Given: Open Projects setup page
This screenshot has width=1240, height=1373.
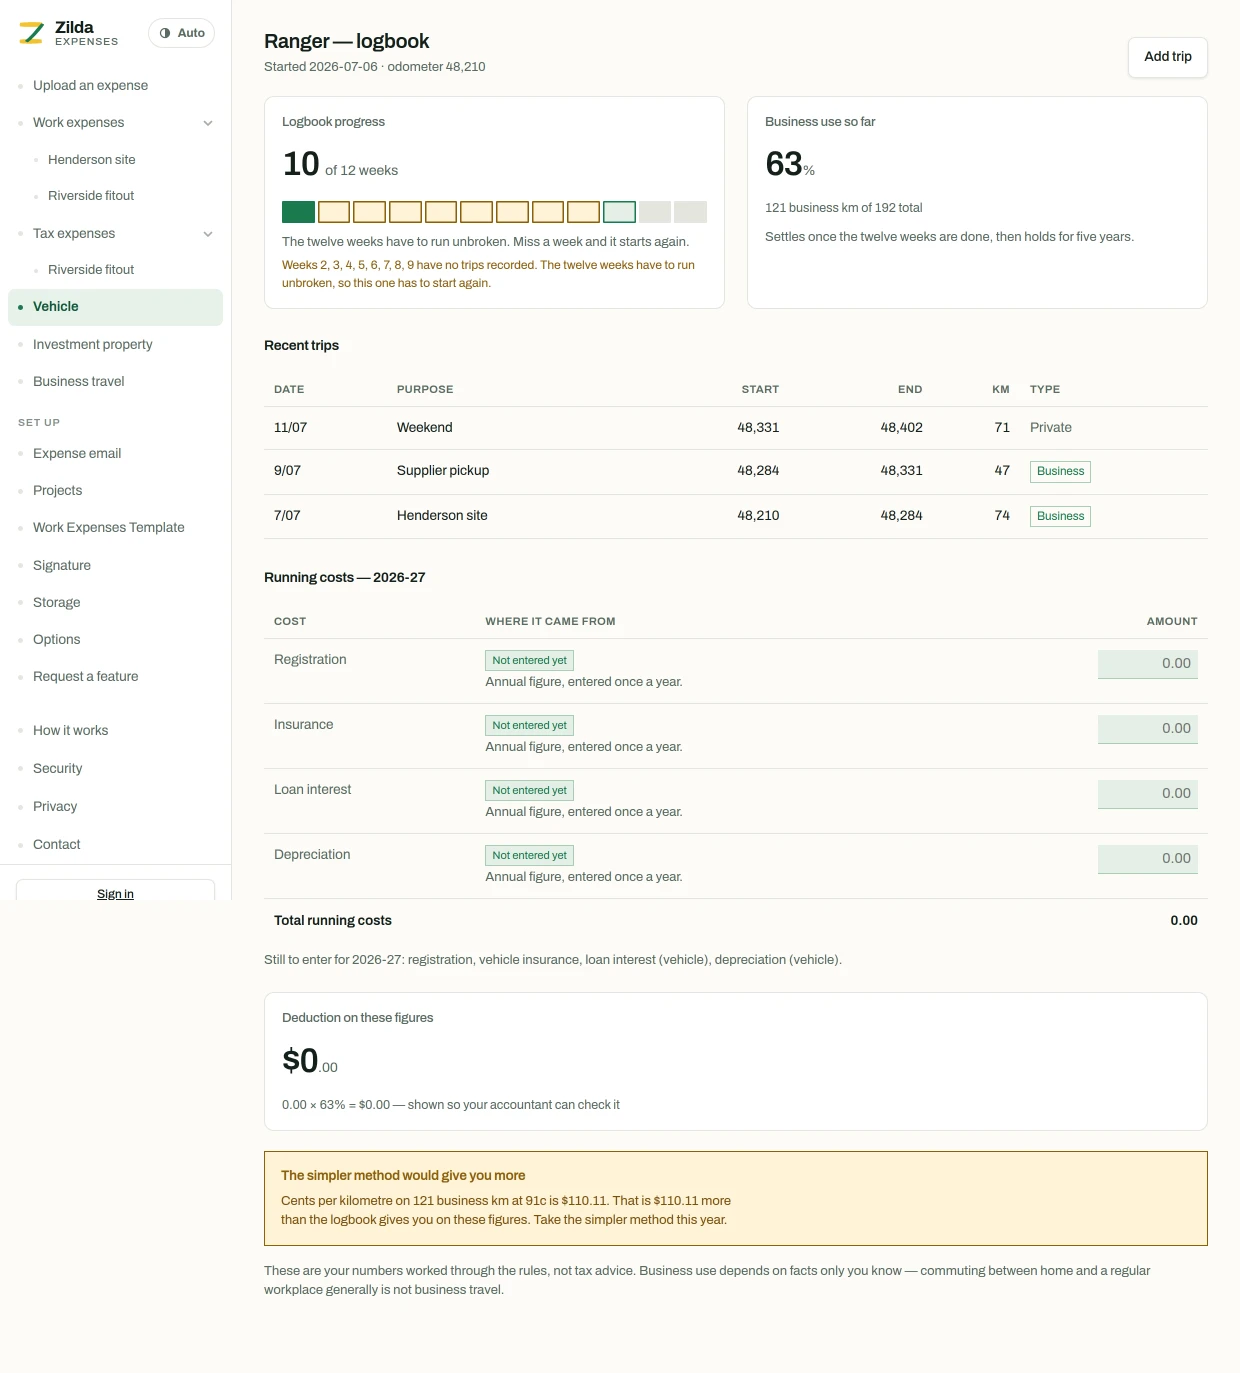Looking at the screenshot, I should tap(57, 491).
